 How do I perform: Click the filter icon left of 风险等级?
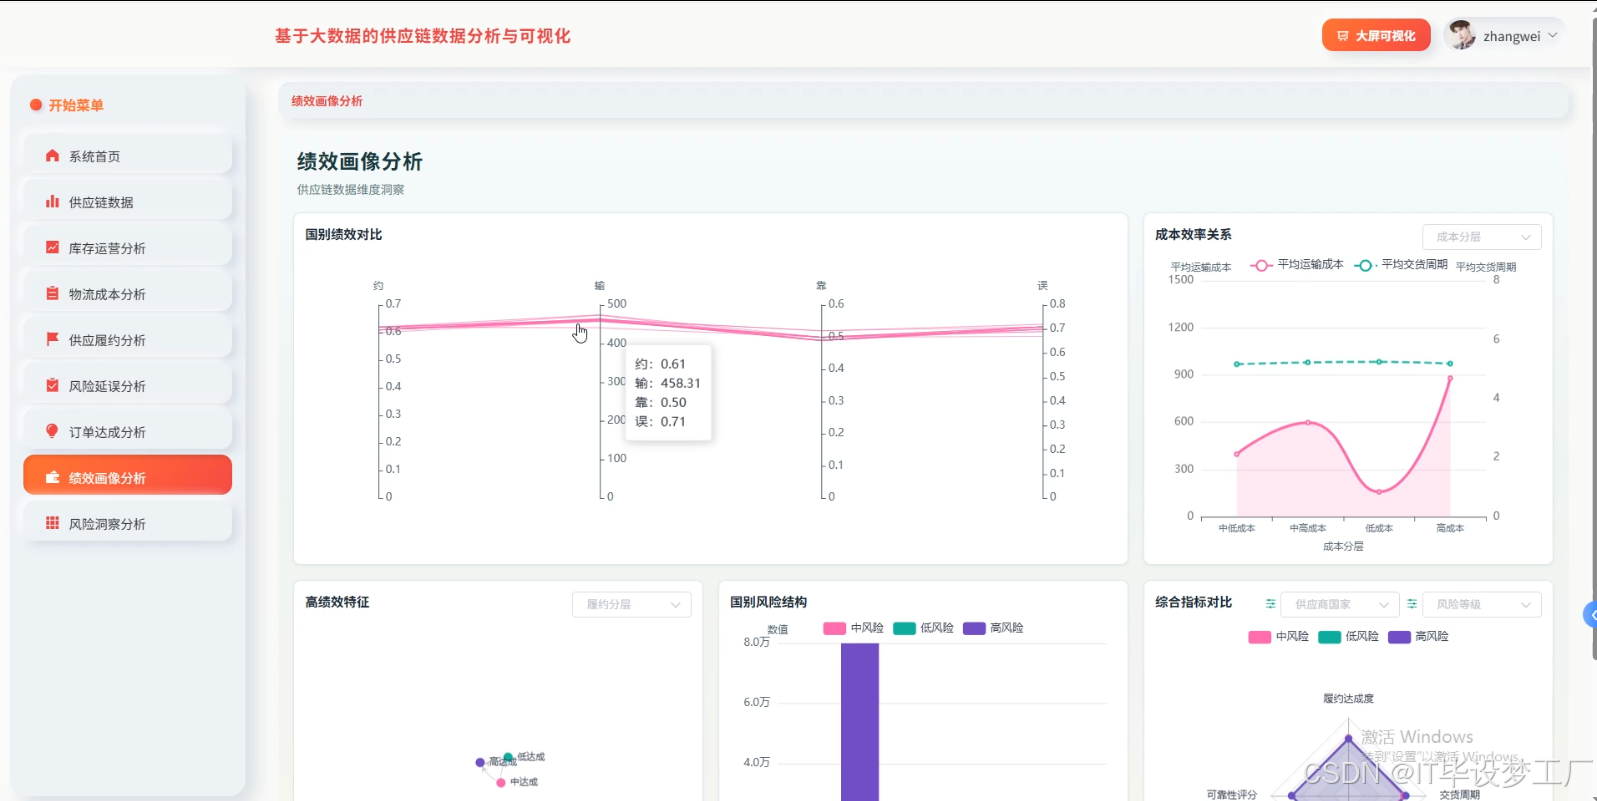pyautogui.click(x=1412, y=604)
